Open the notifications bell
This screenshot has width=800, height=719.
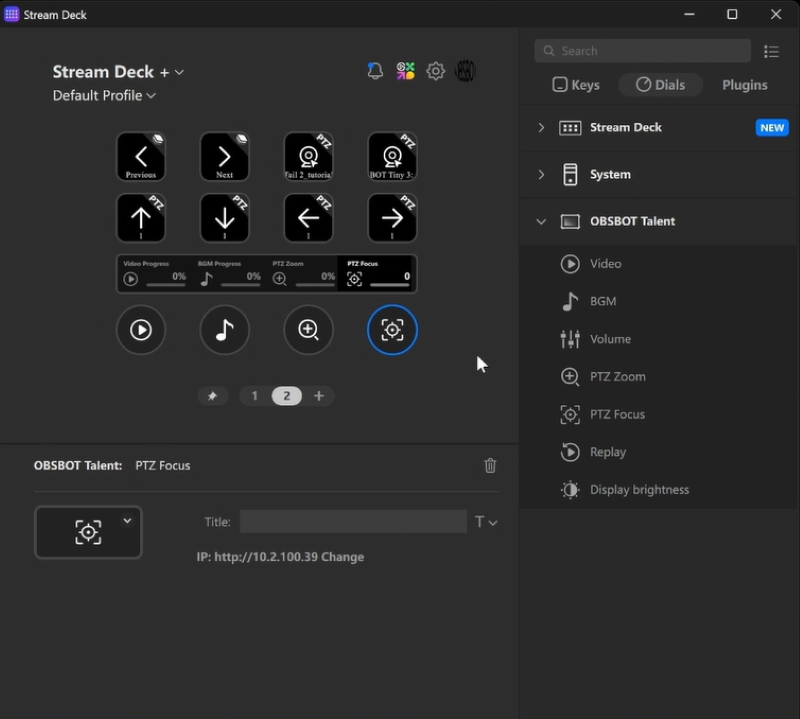(375, 70)
